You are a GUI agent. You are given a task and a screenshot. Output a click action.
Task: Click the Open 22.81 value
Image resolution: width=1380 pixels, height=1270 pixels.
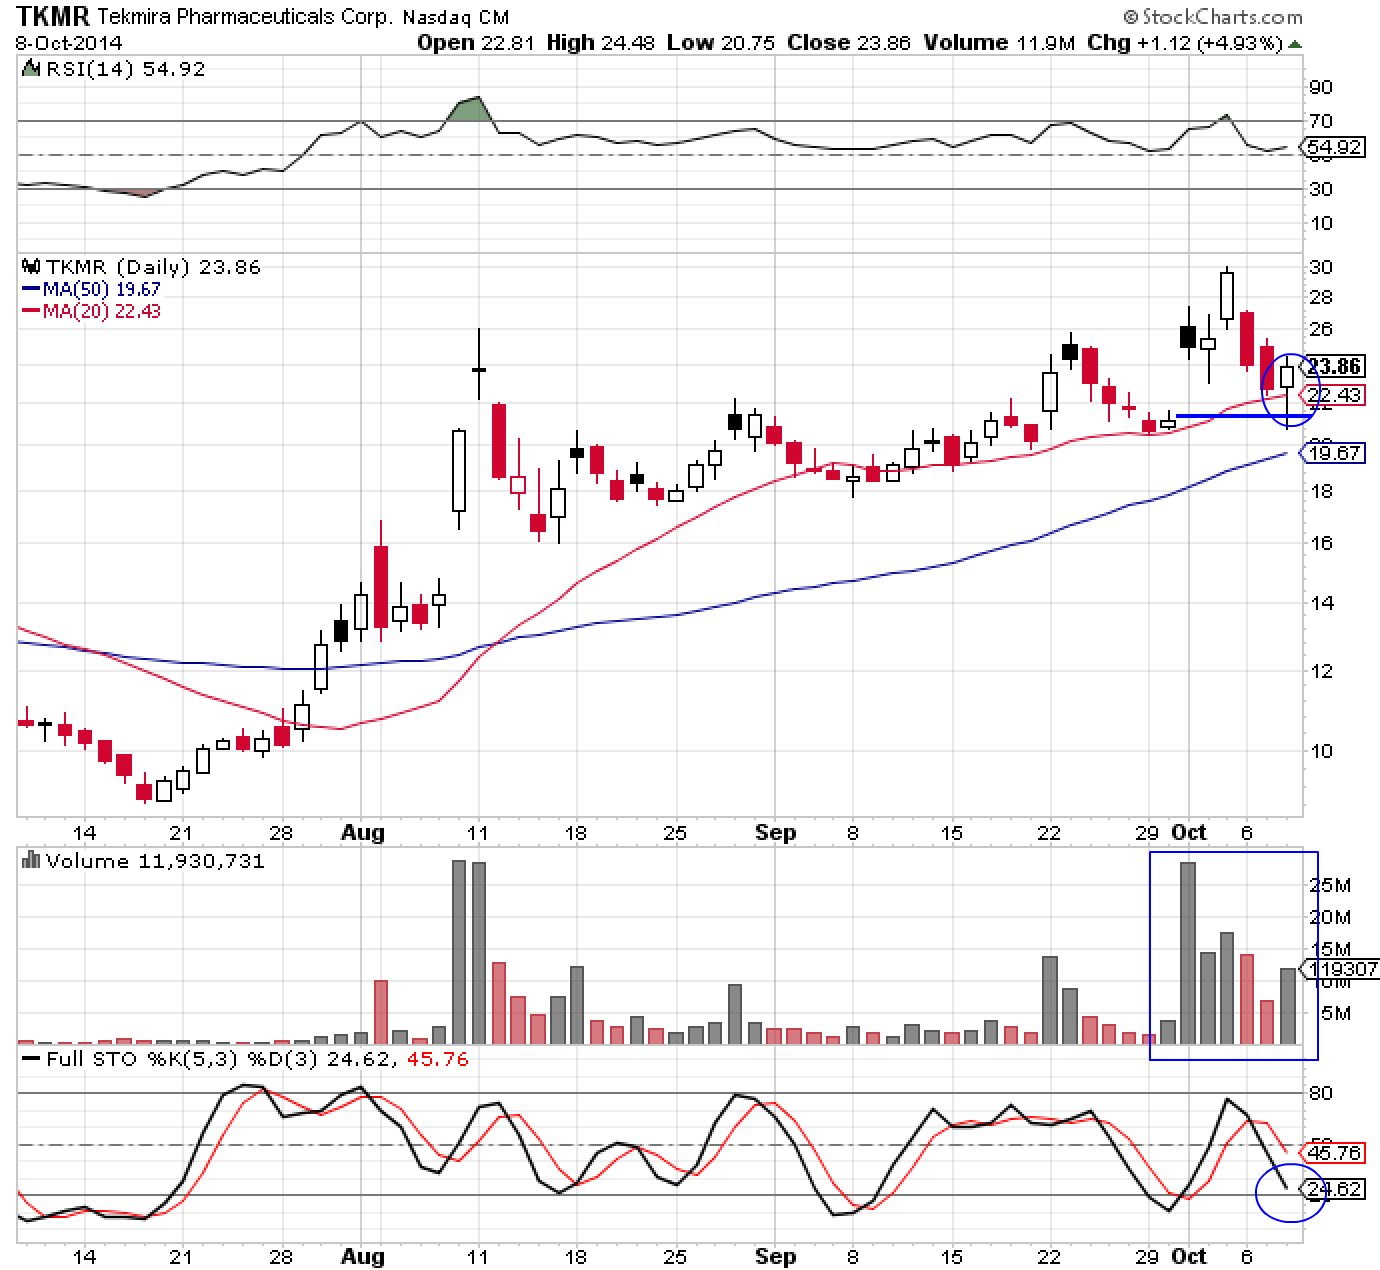(x=478, y=43)
